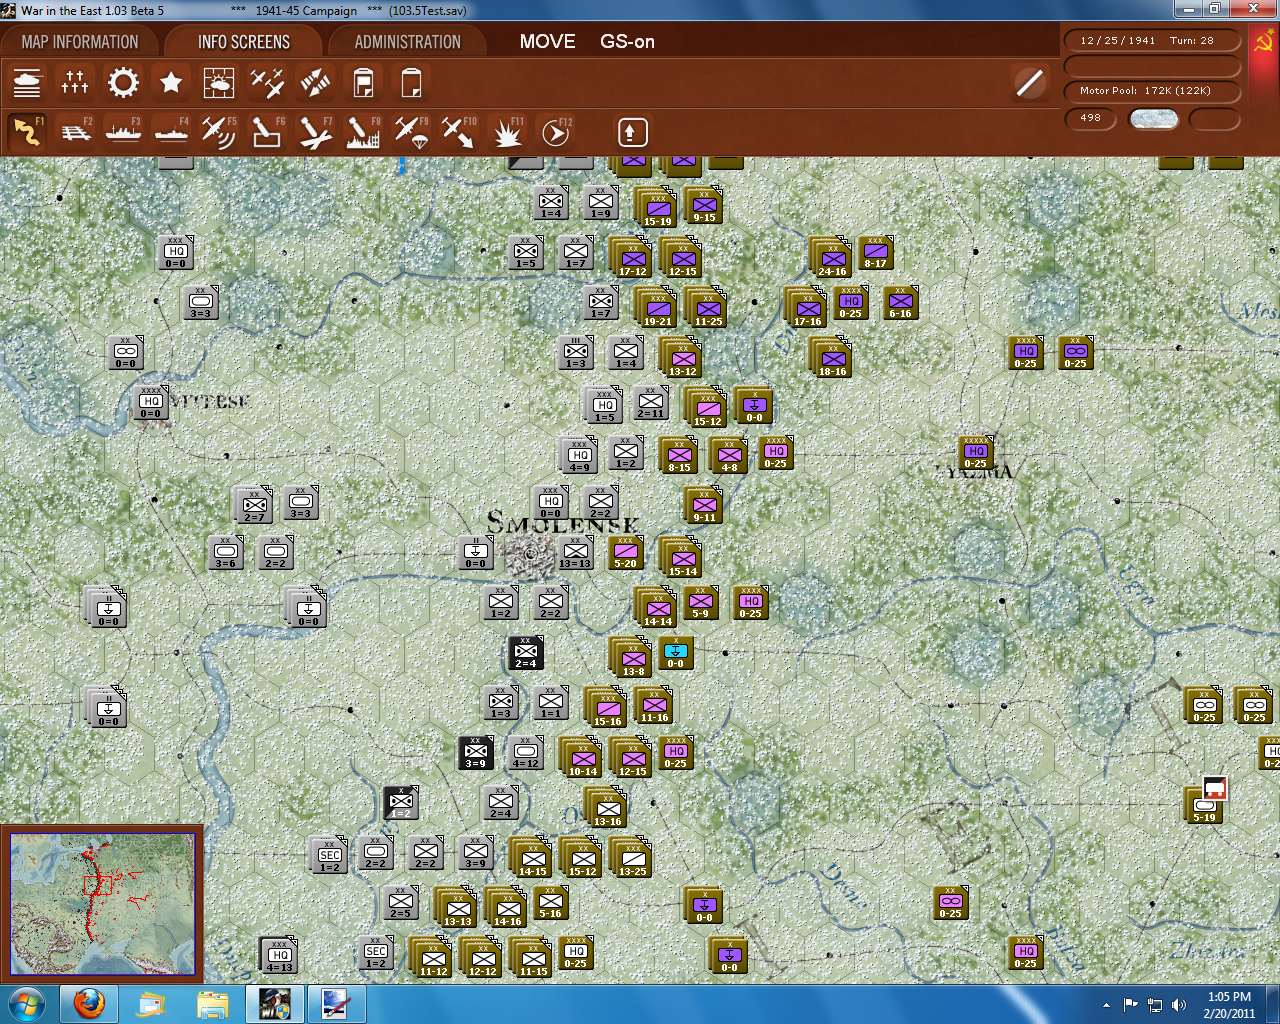Select the German HQ 4=13 unit

click(279, 956)
